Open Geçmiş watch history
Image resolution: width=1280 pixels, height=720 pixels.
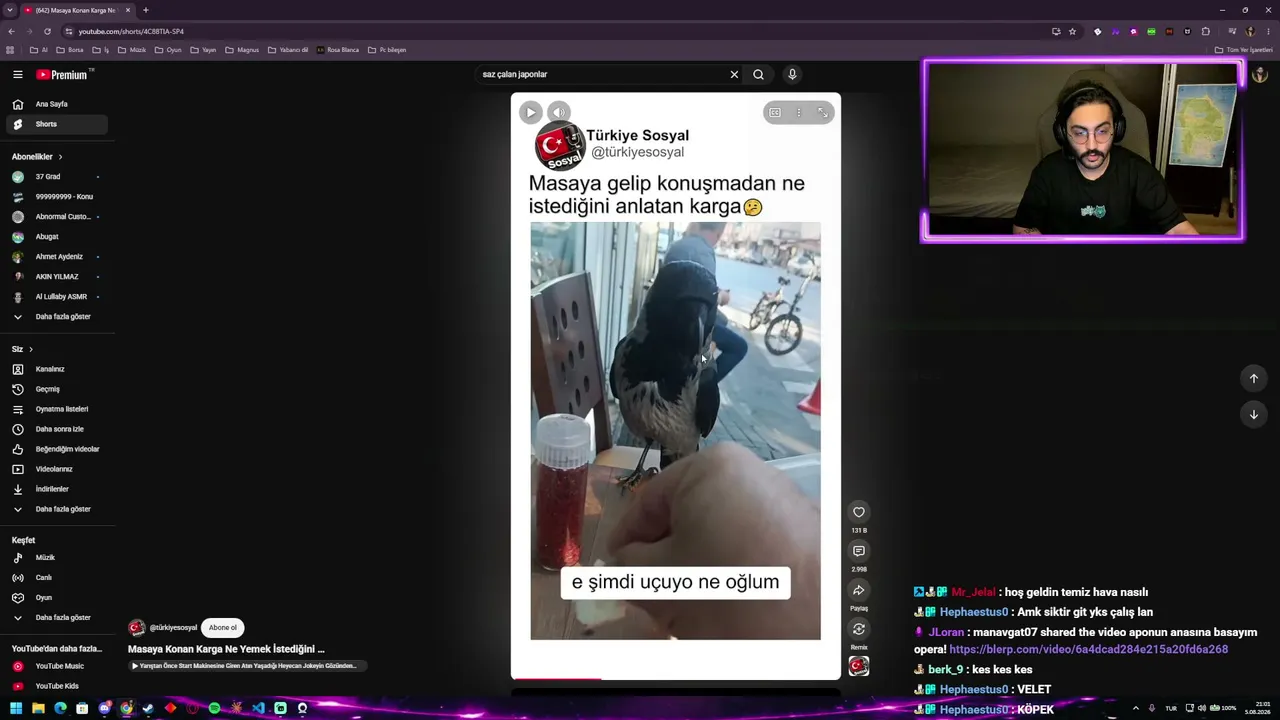click(x=56, y=389)
